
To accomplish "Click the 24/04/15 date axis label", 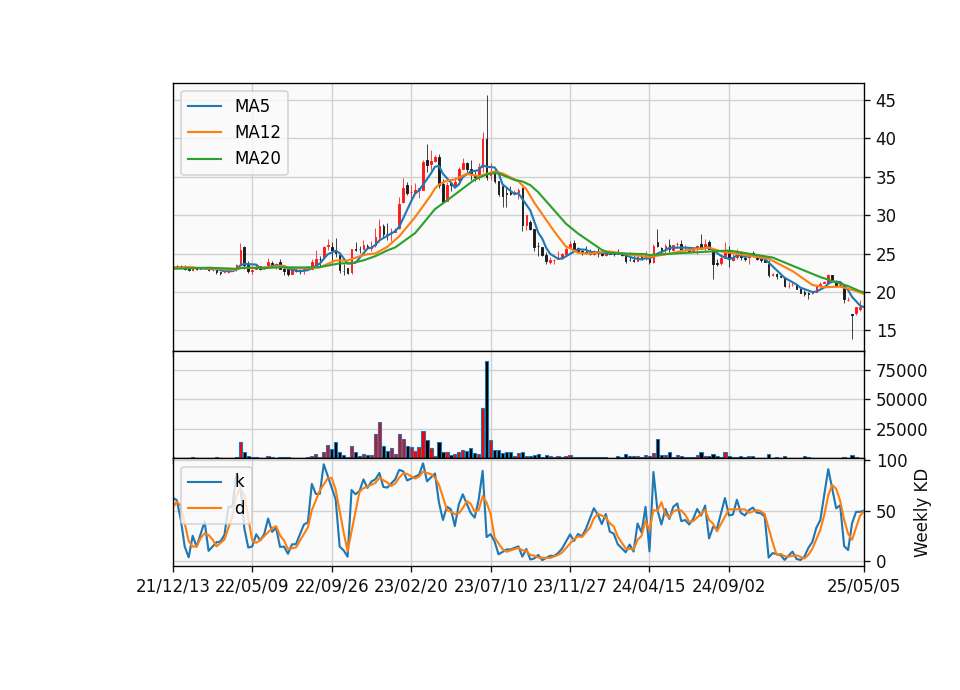I will coord(649,586).
